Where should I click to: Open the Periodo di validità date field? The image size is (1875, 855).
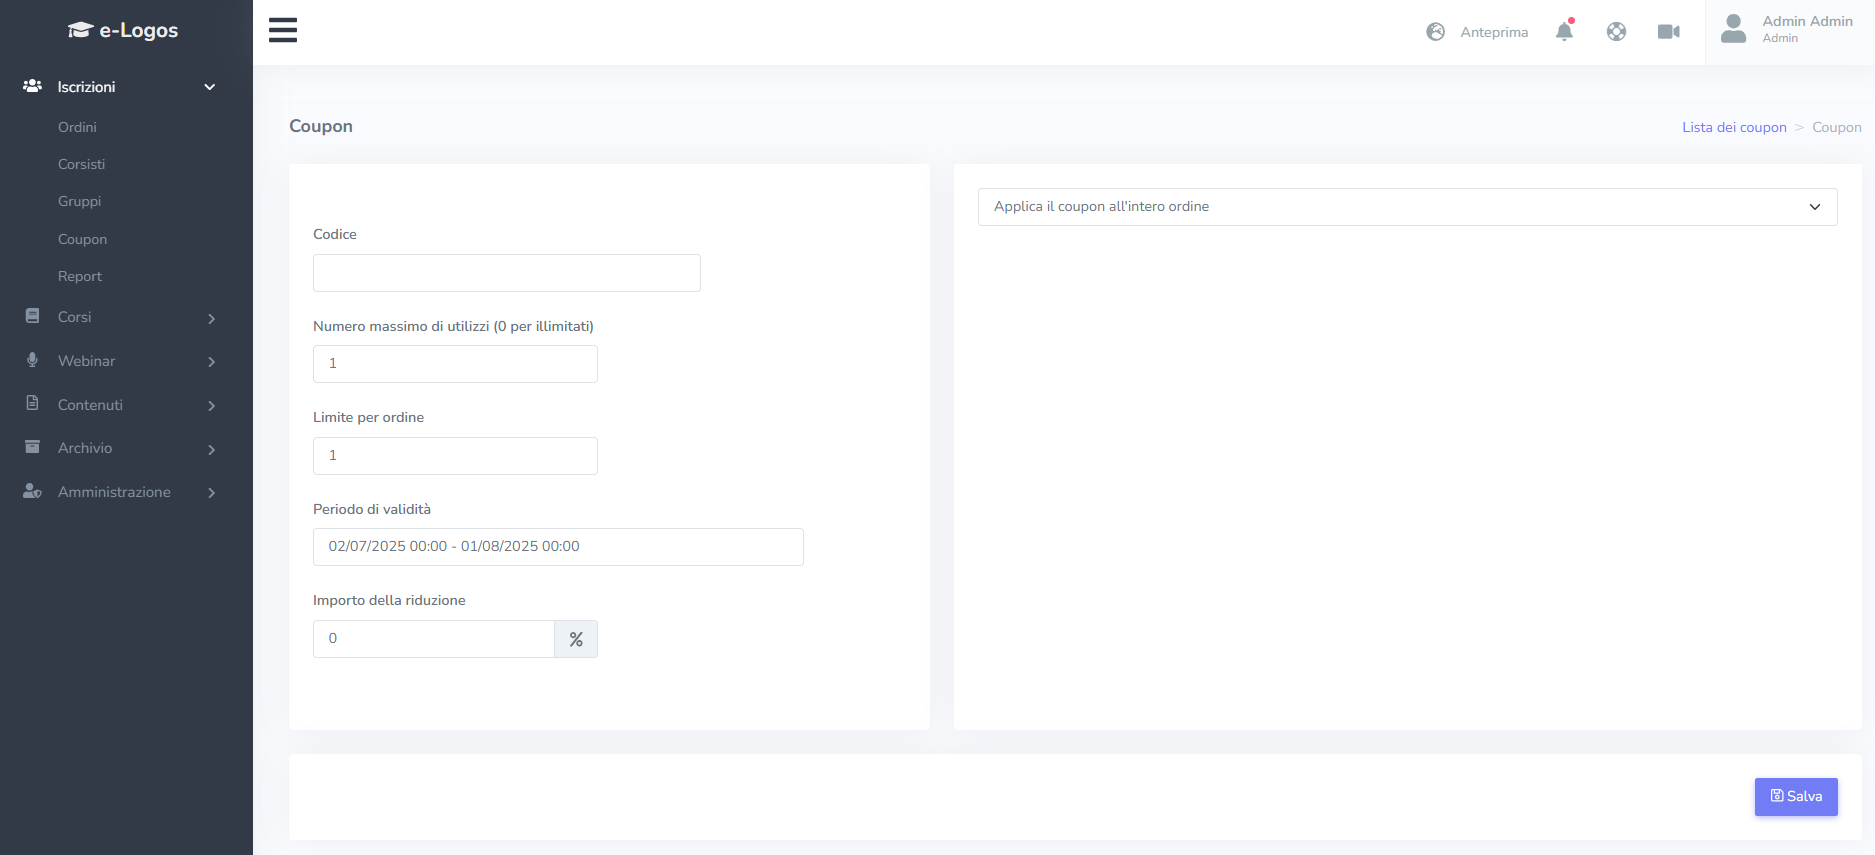tap(557, 547)
